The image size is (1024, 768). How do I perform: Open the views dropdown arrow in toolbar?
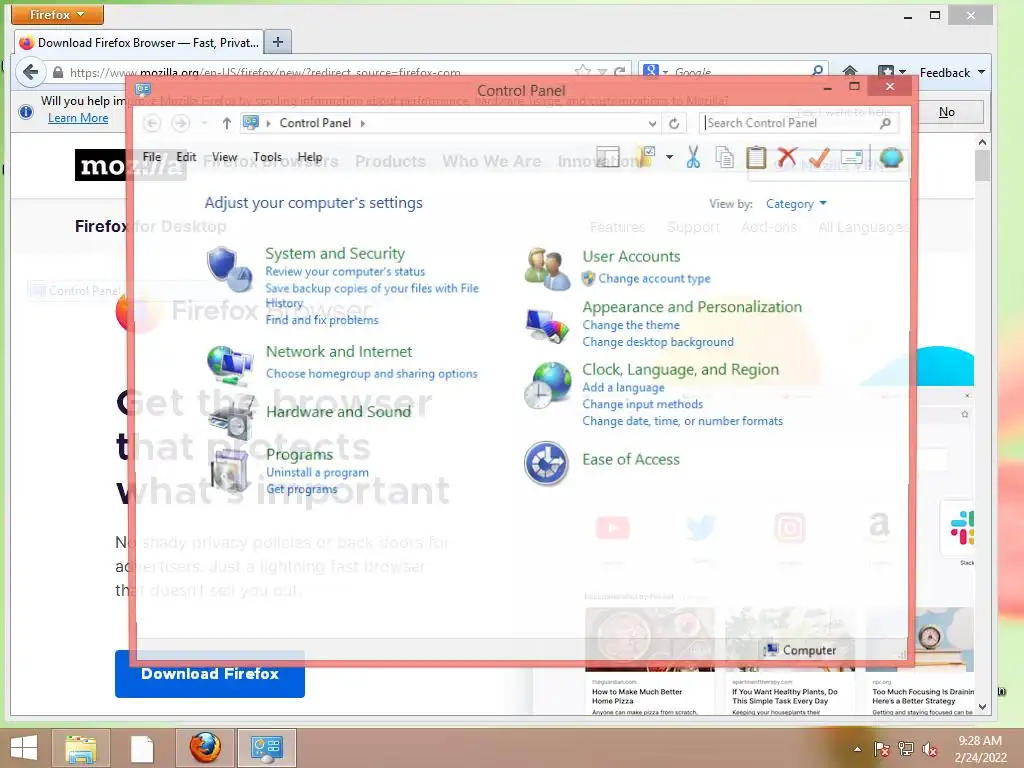click(x=669, y=157)
